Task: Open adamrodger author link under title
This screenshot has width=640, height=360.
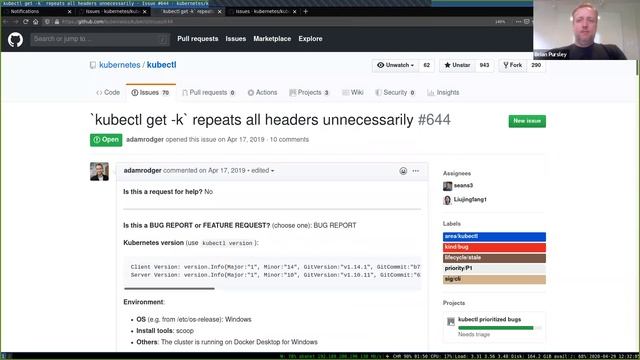Action: (x=145, y=140)
